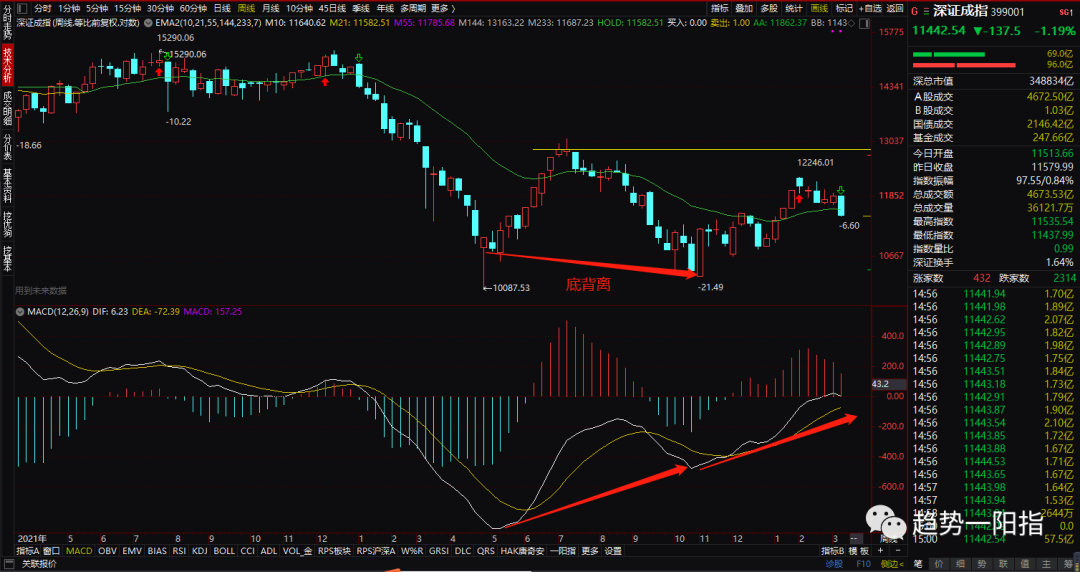Click the 关联报价 status bar label
The height and width of the screenshot is (572, 1080).
click(39, 564)
